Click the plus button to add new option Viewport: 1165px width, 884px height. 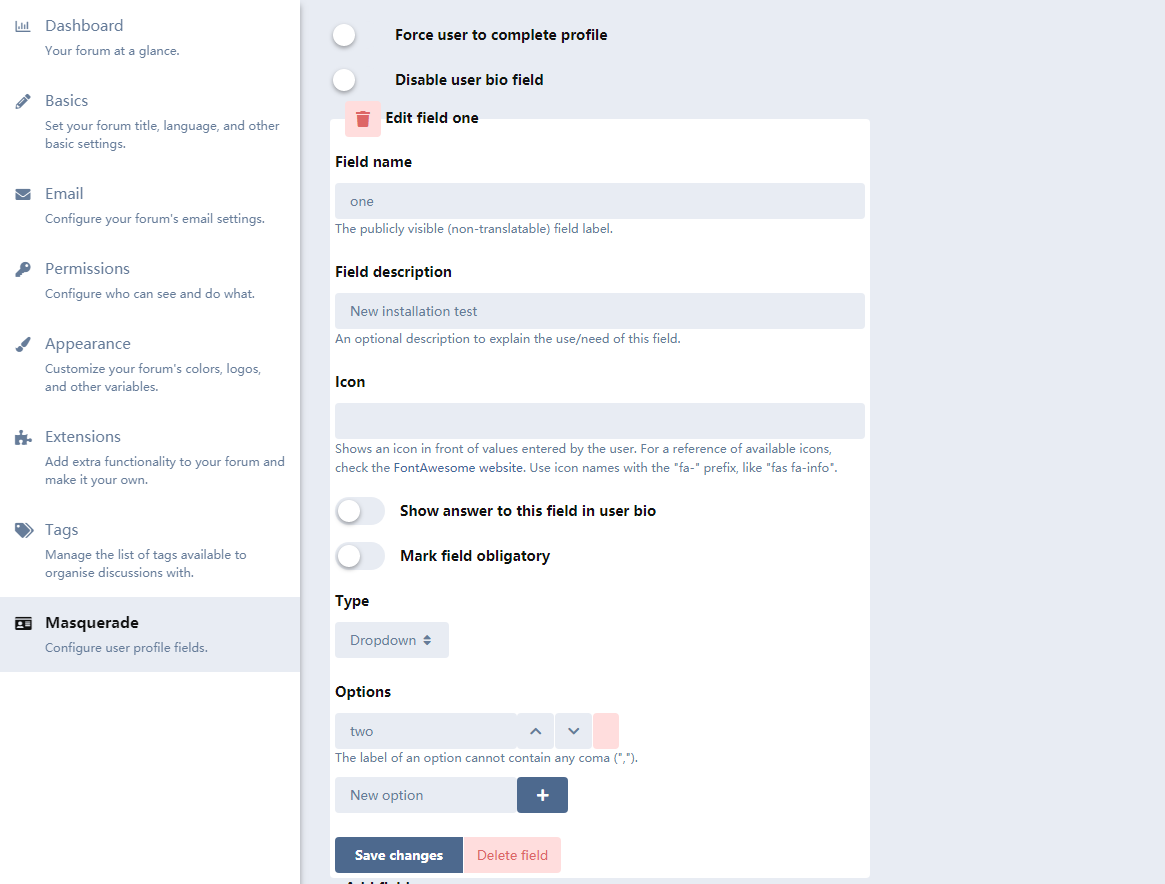[542, 795]
